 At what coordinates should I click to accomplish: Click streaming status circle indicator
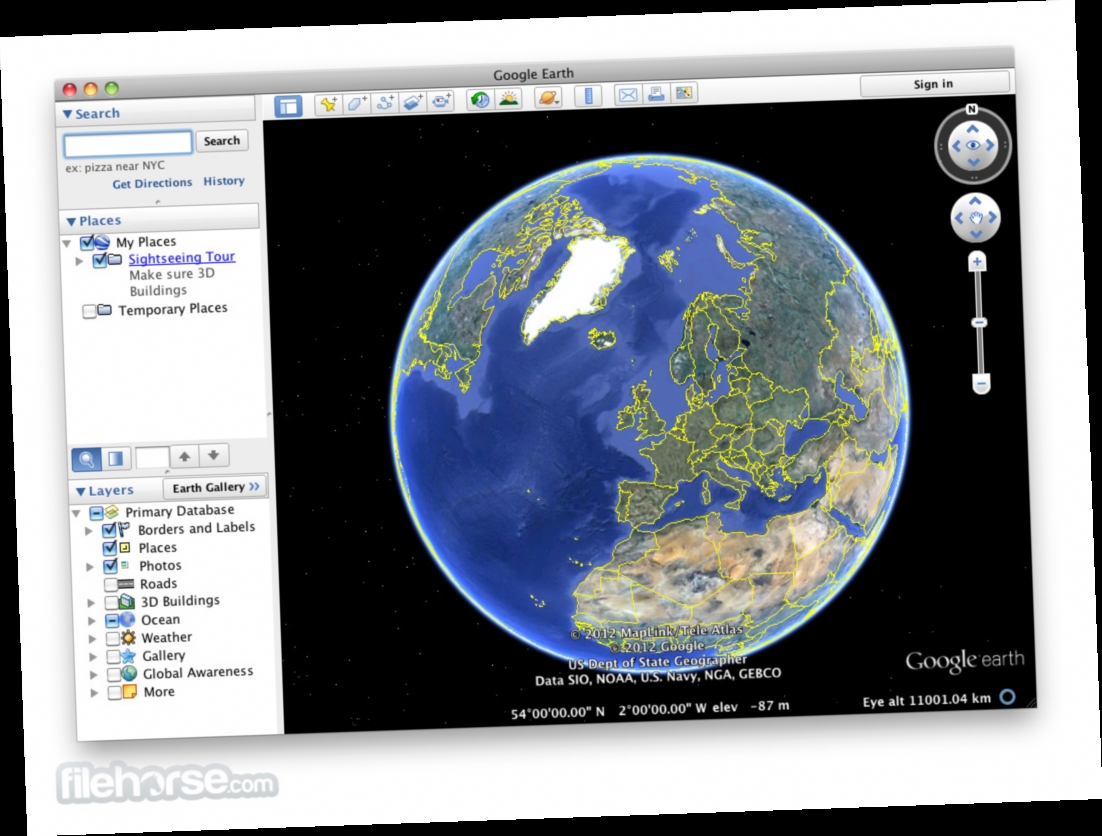[1008, 696]
